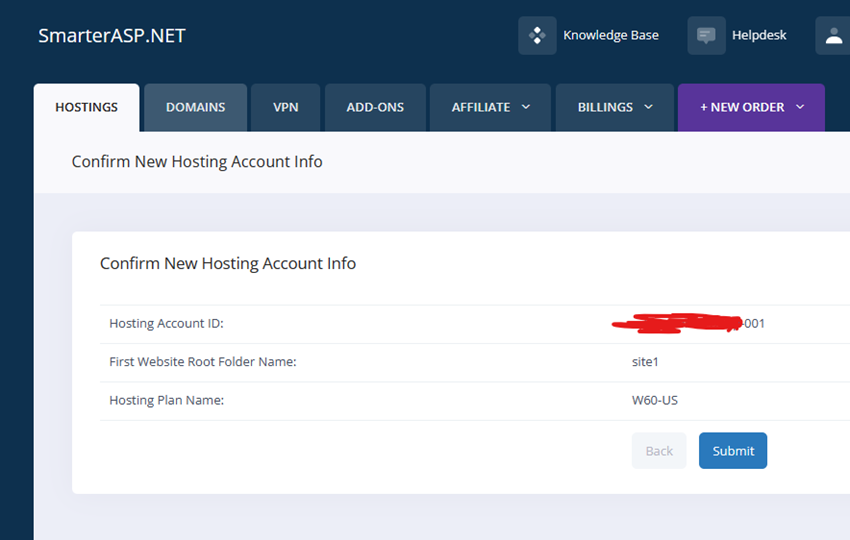Viewport: 850px width, 540px height.
Task: Submit the new hosting account
Action: point(733,451)
